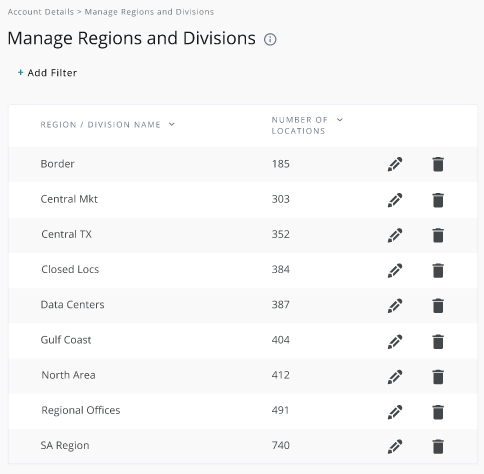Edit the Gulf Coast region
This screenshot has height=474, width=484.
(395, 341)
